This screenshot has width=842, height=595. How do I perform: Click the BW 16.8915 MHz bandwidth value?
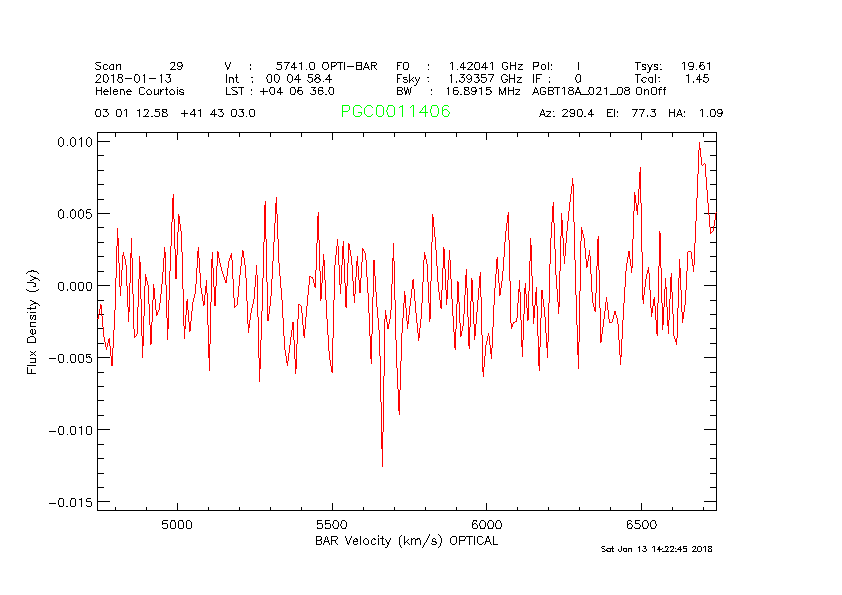pyautogui.click(x=483, y=91)
